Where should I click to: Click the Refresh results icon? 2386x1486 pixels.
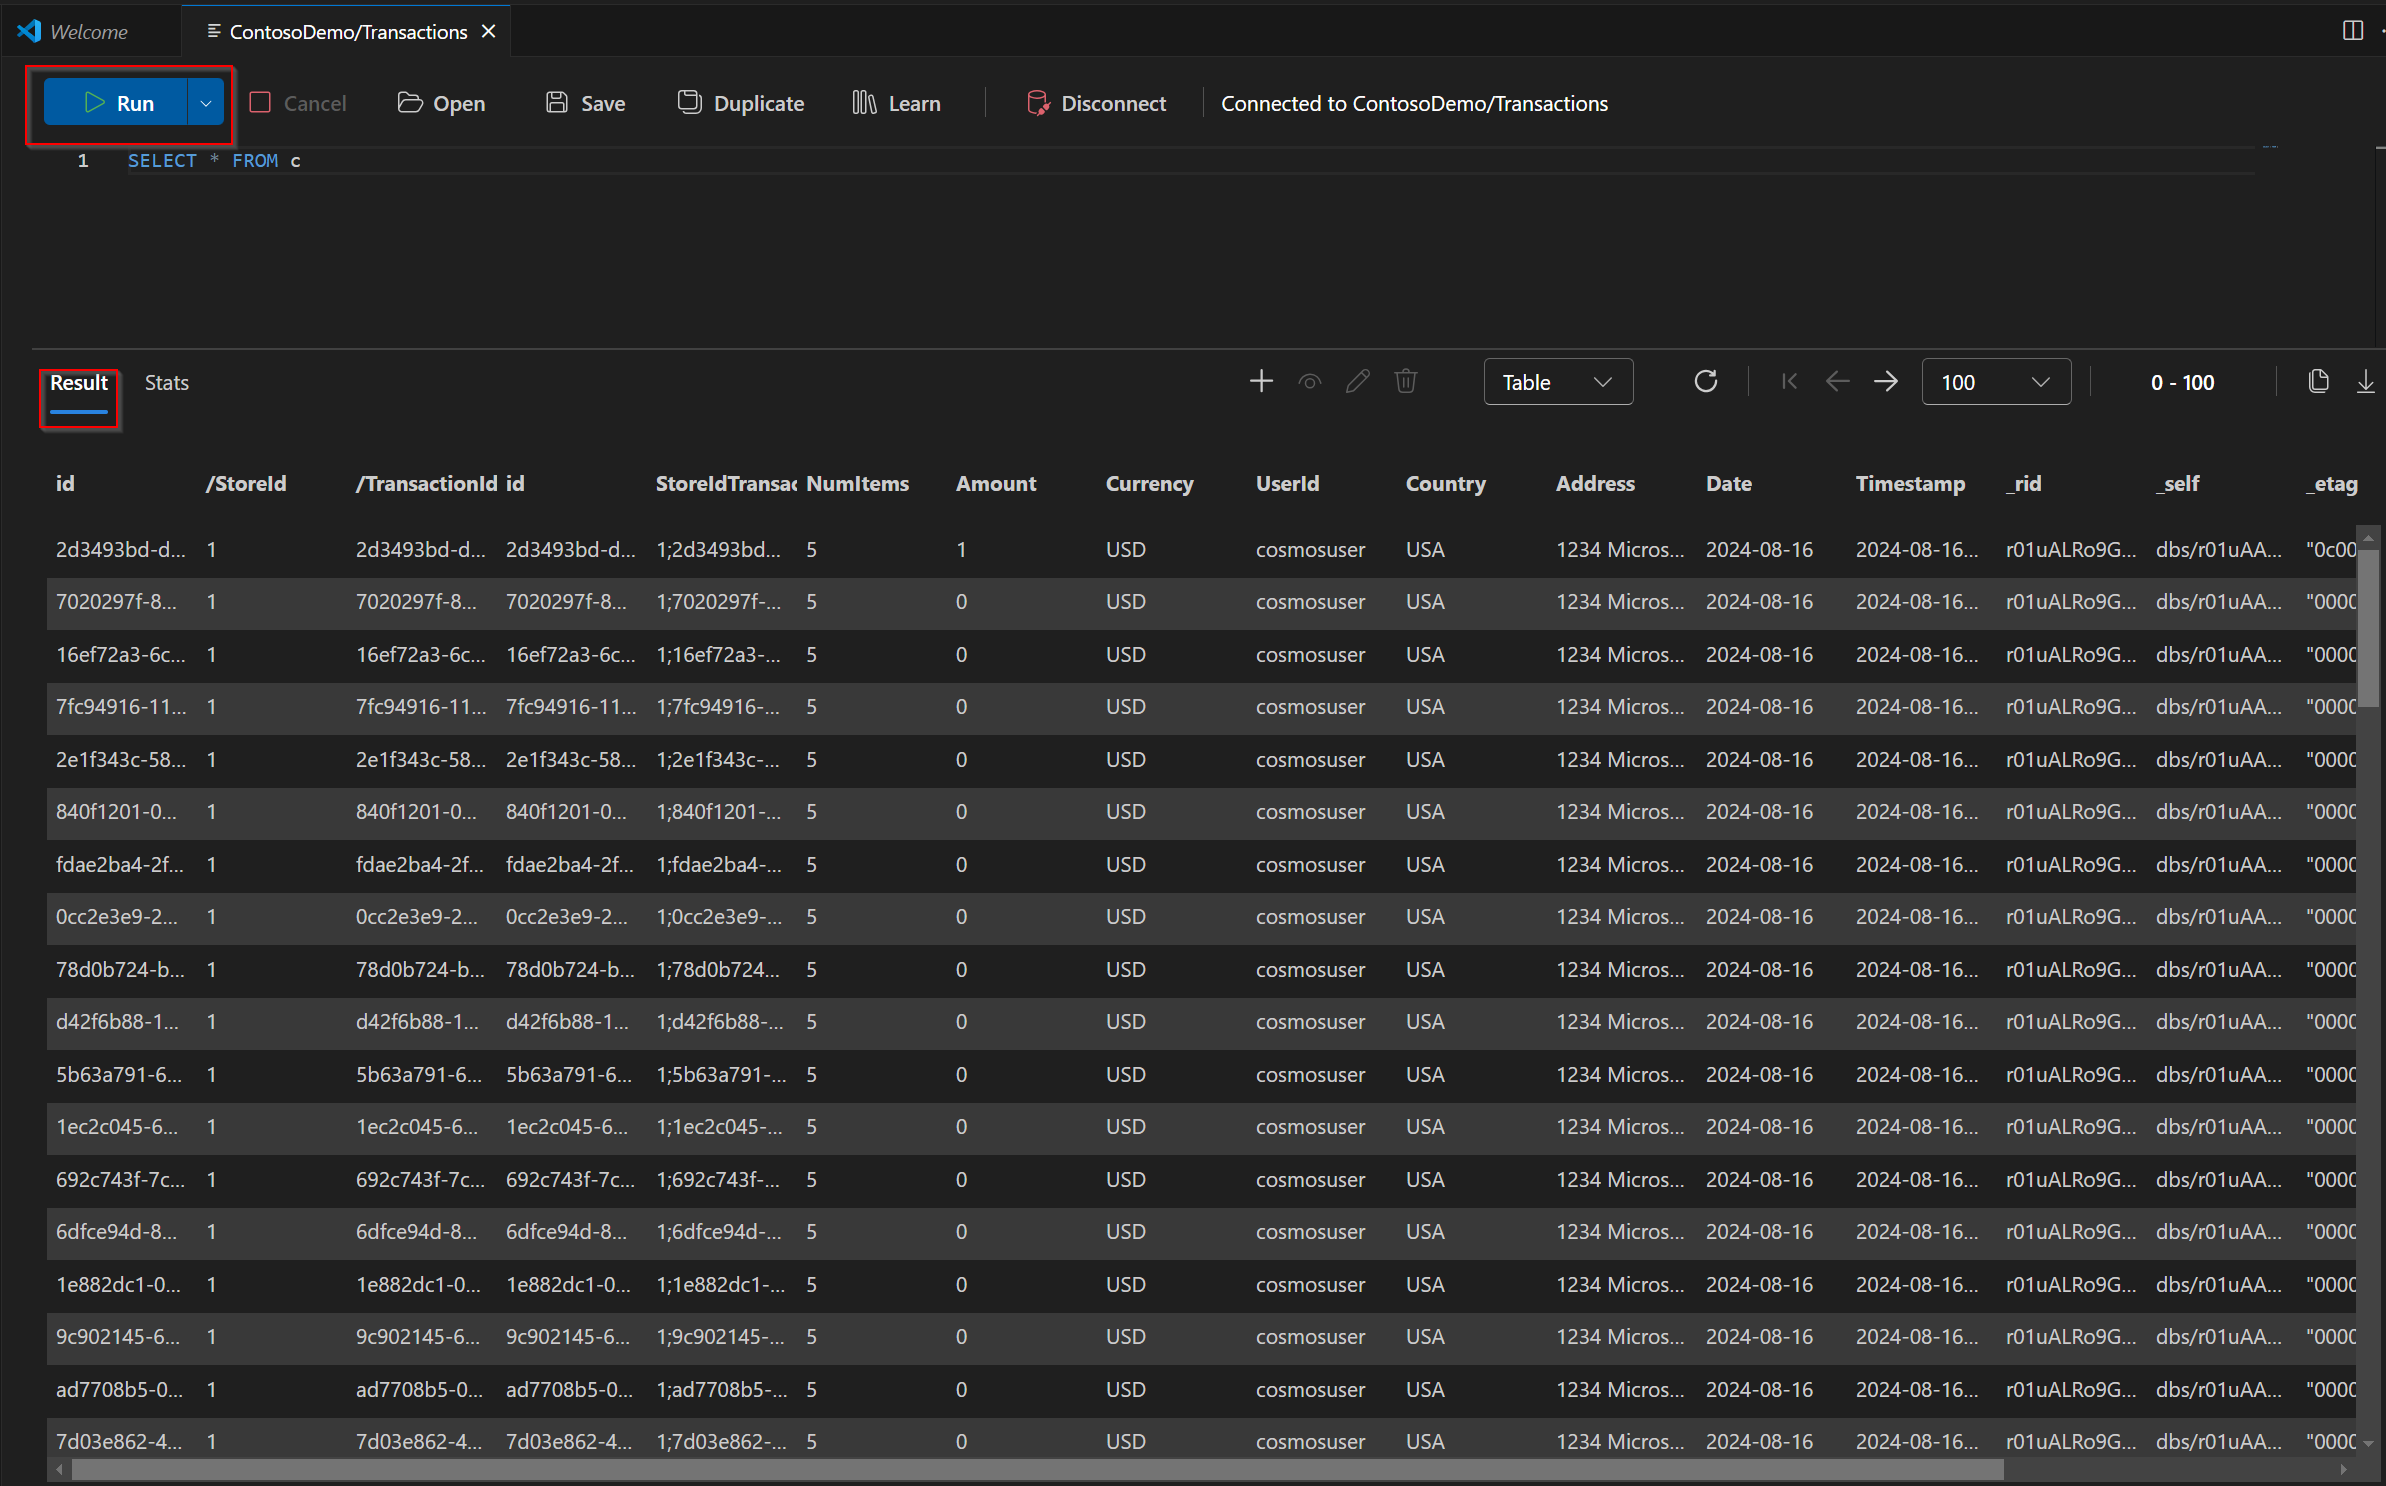click(x=1706, y=382)
